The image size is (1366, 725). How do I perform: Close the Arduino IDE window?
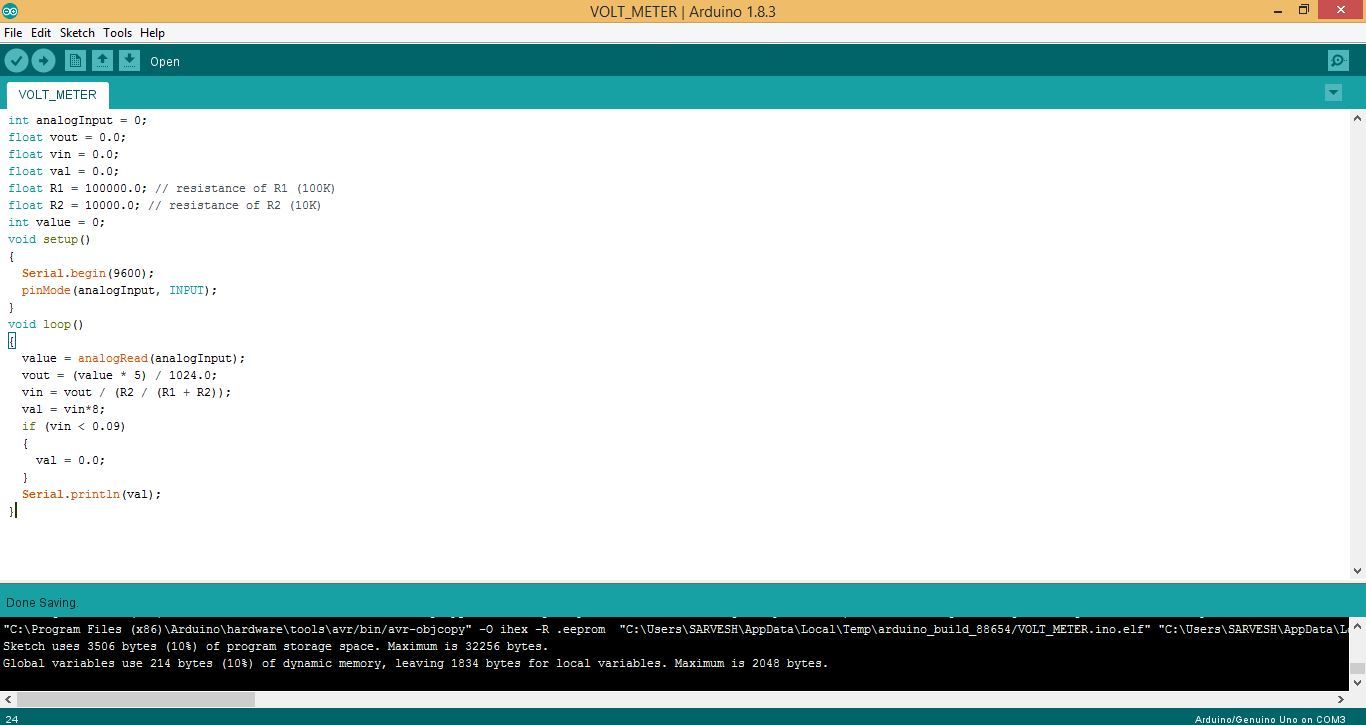click(x=1342, y=11)
